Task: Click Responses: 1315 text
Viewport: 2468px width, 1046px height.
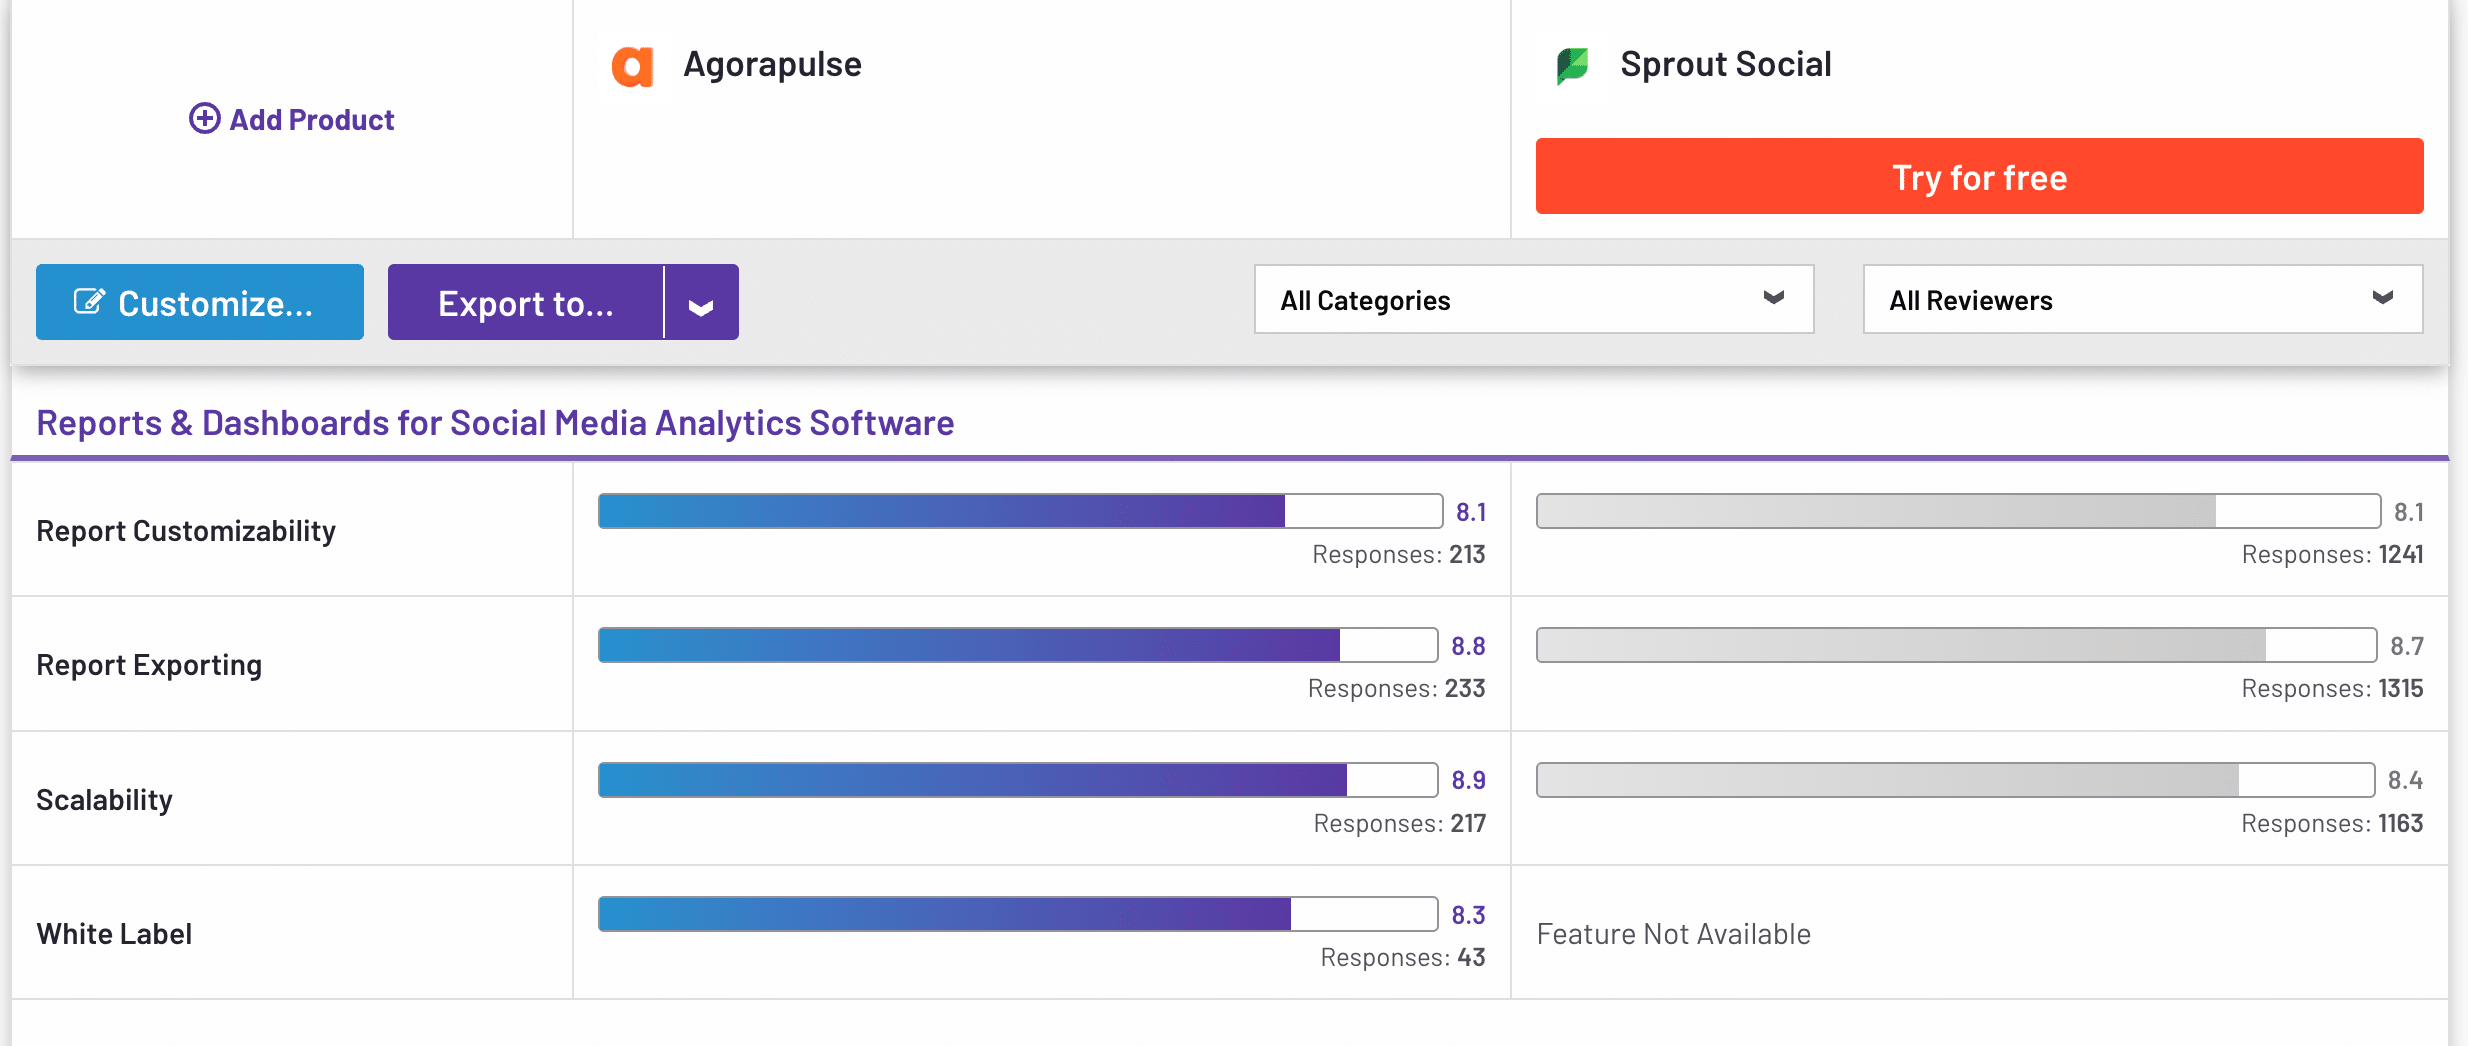Action: (2332, 688)
